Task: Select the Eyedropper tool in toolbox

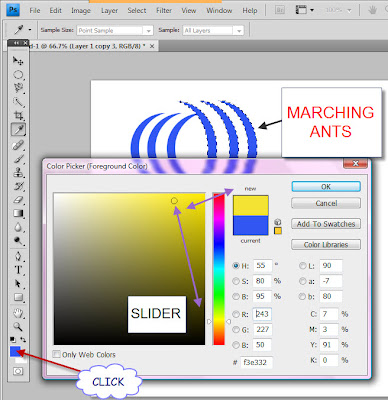Action: [18, 130]
